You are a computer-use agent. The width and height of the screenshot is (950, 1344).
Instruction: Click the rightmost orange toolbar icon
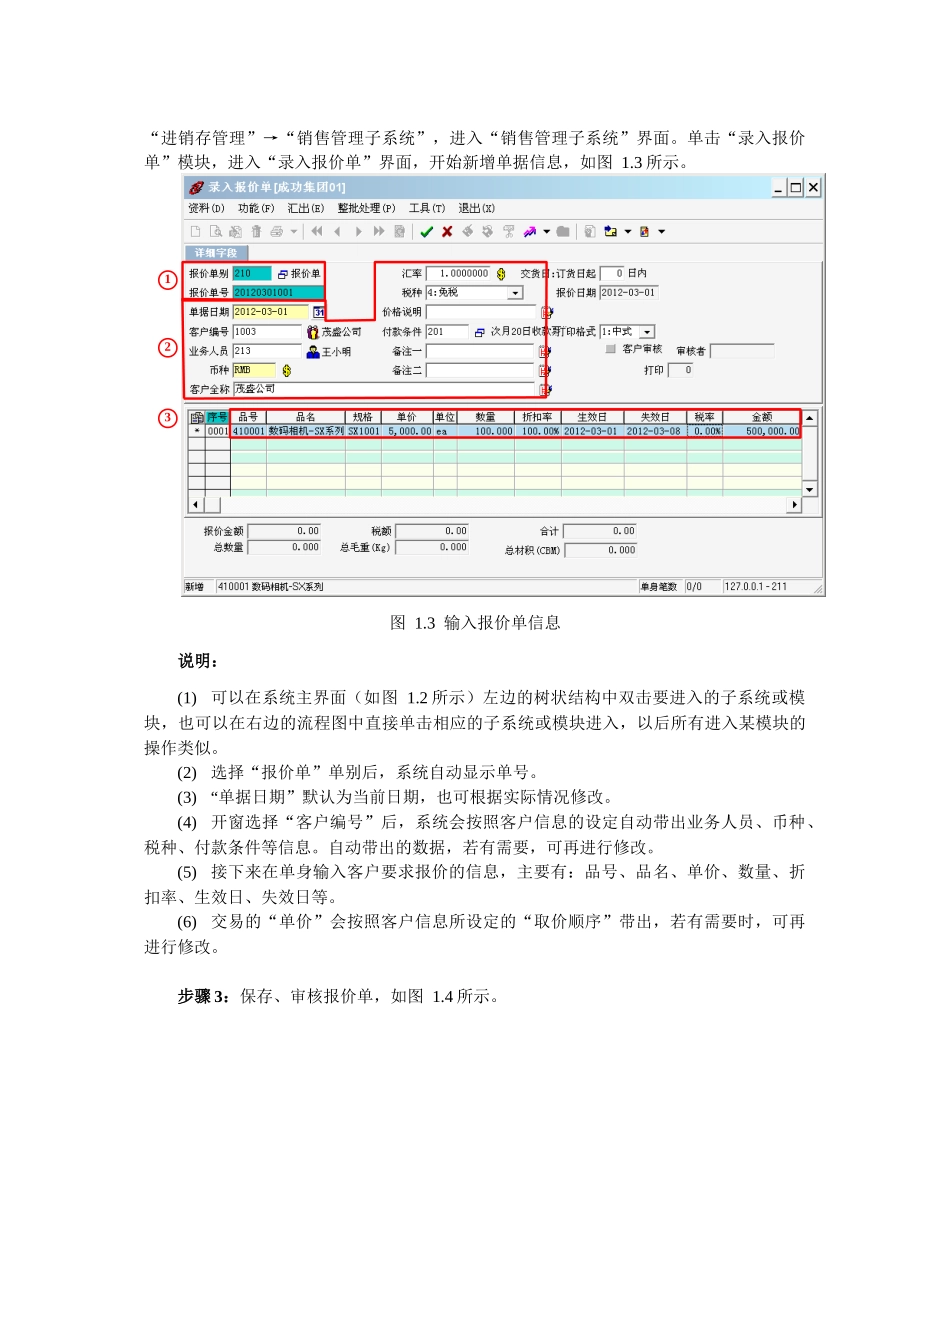(645, 231)
